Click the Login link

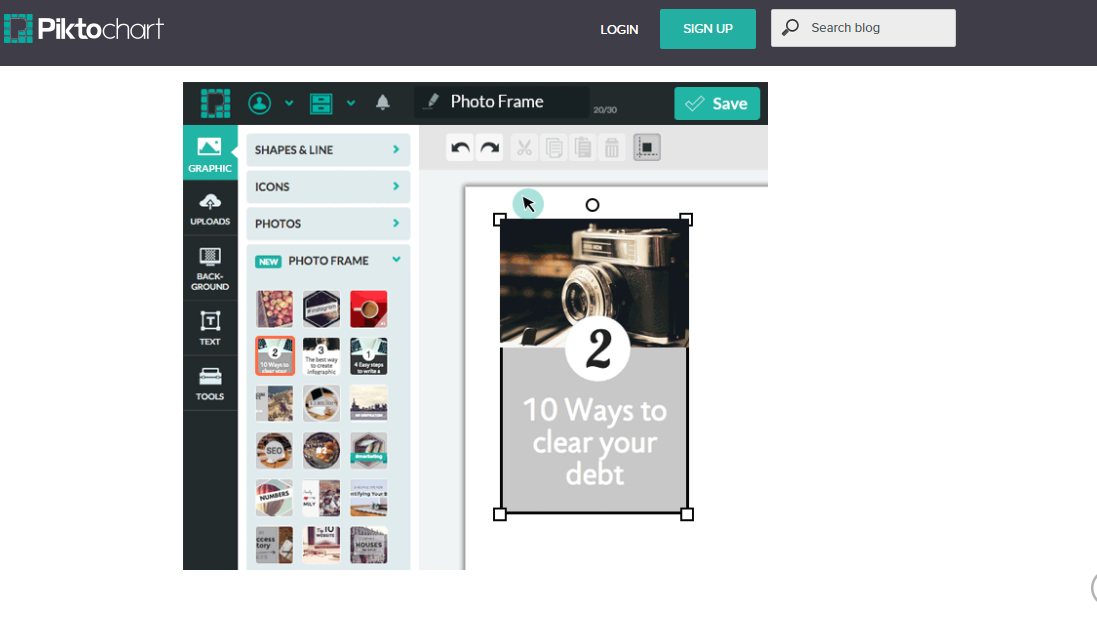pos(619,29)
